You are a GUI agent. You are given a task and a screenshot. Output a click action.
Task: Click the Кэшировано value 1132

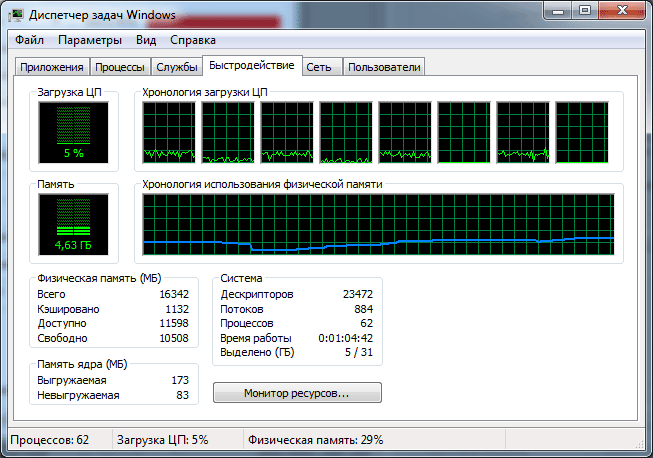[177, 309]
